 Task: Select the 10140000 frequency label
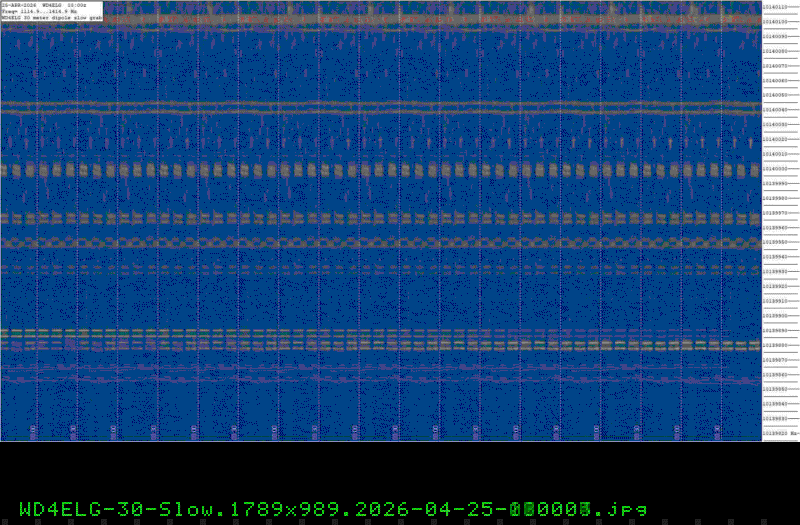(x=774, y=169)
